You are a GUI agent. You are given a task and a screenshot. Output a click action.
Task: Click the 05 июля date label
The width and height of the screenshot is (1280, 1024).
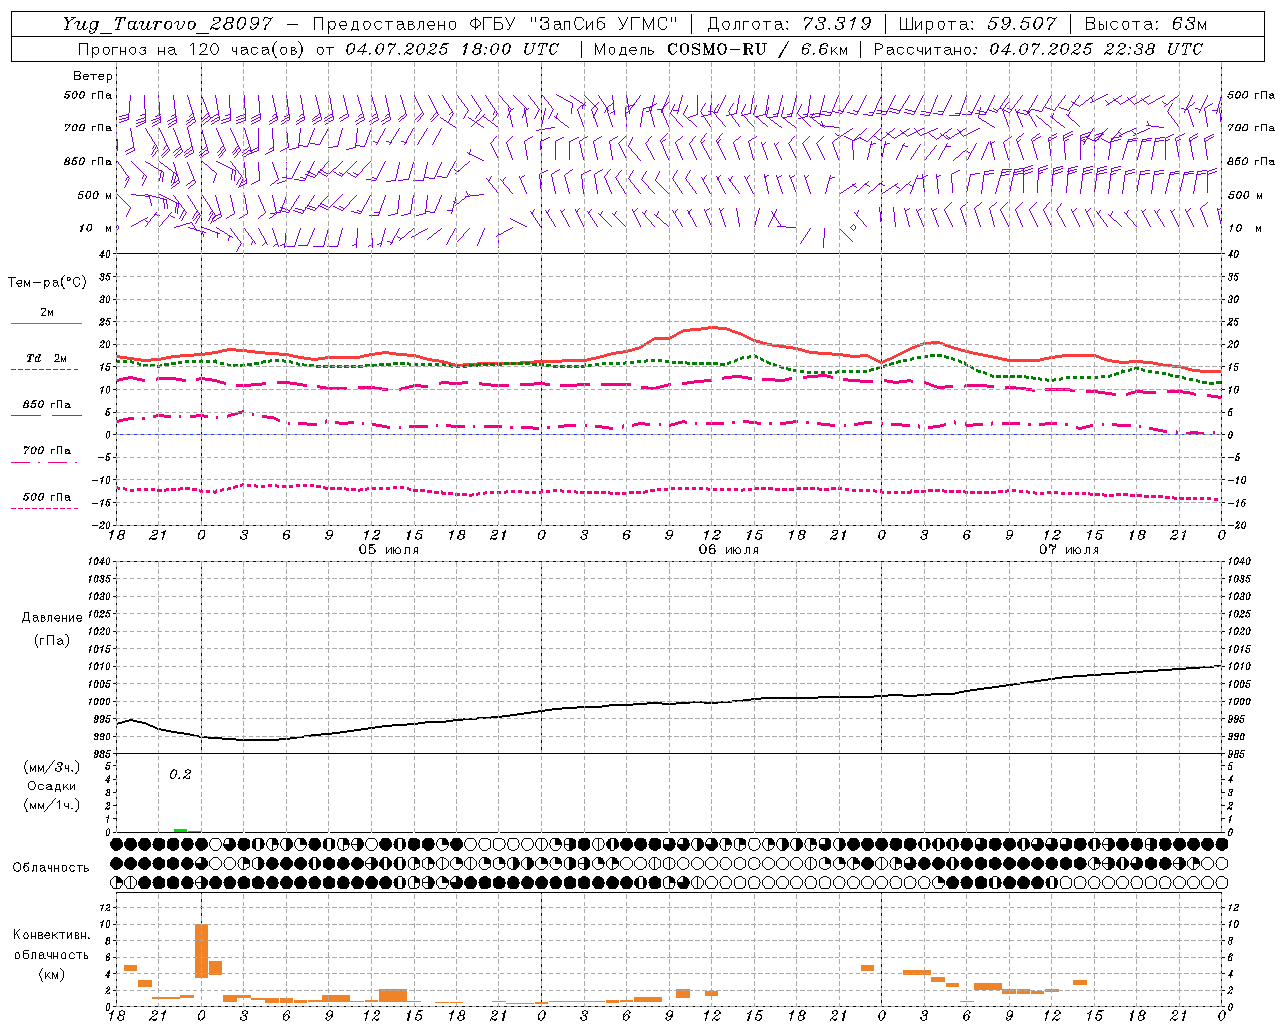tap(388, 550)
